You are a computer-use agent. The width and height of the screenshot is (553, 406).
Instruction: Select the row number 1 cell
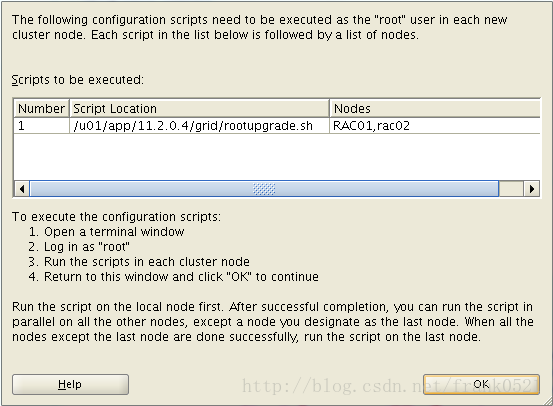[42, 126]
